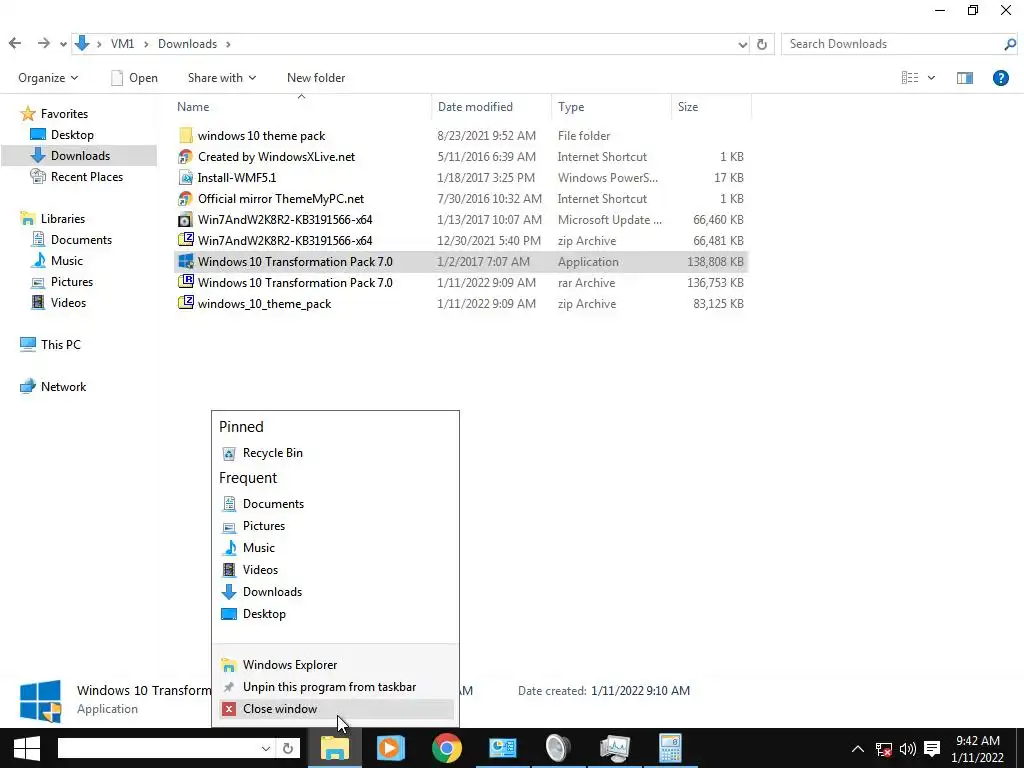Choose Close window in jump list
The width and height of the screenshot is (1024, 768).
coord(336,709)
